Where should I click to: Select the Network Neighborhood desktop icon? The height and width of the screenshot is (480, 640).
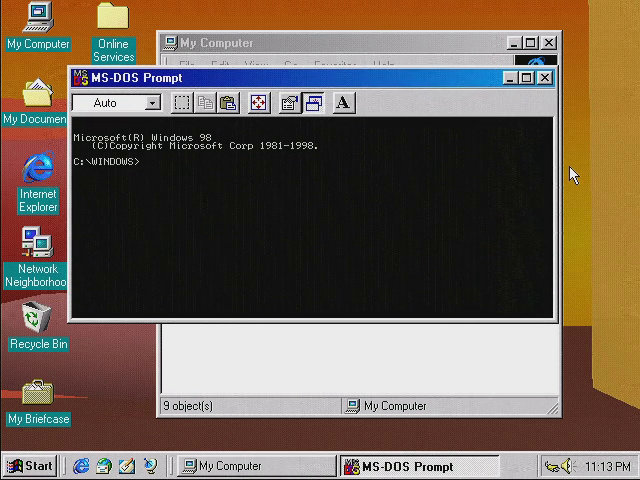coord(36,258)
